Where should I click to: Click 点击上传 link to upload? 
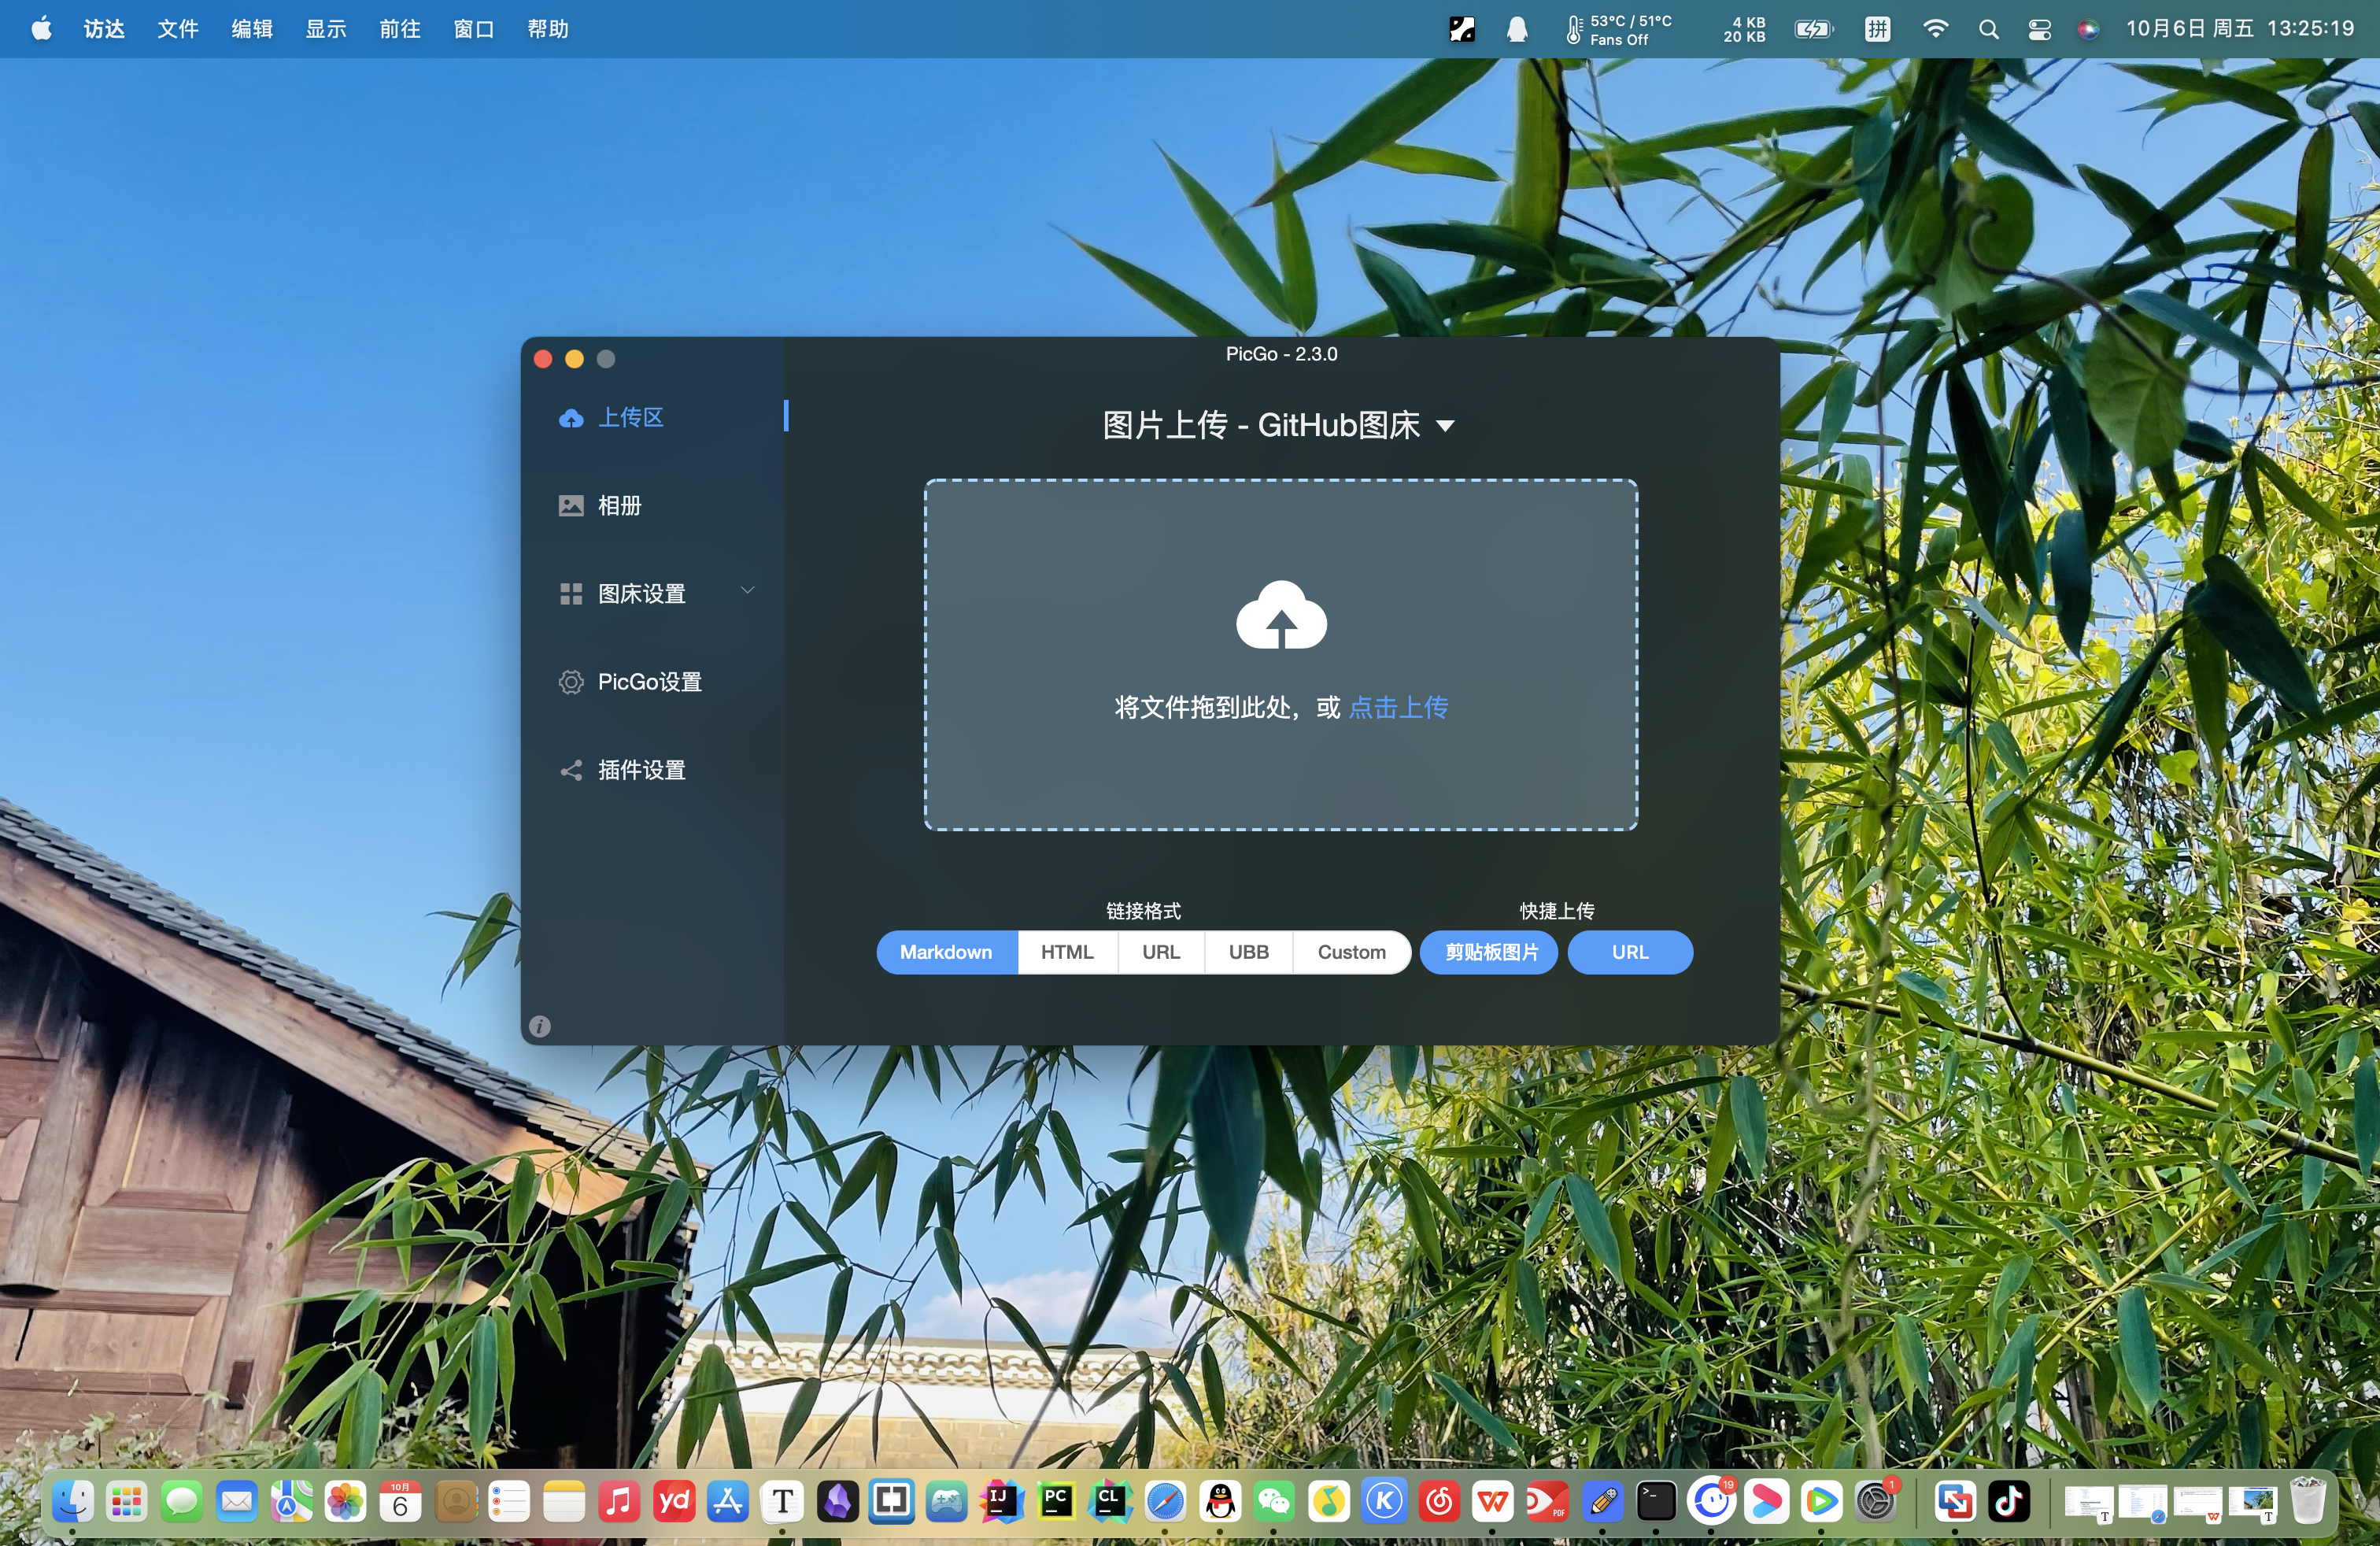pyautogui.click(x=1398, y=708)
